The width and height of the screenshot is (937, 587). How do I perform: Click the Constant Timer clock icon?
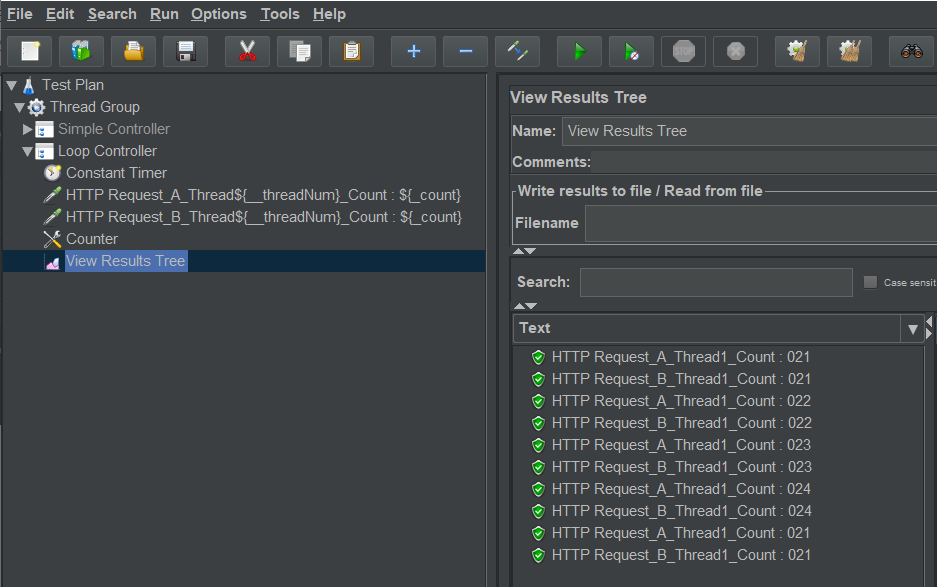pyautogui.click(x=53, y=173)
